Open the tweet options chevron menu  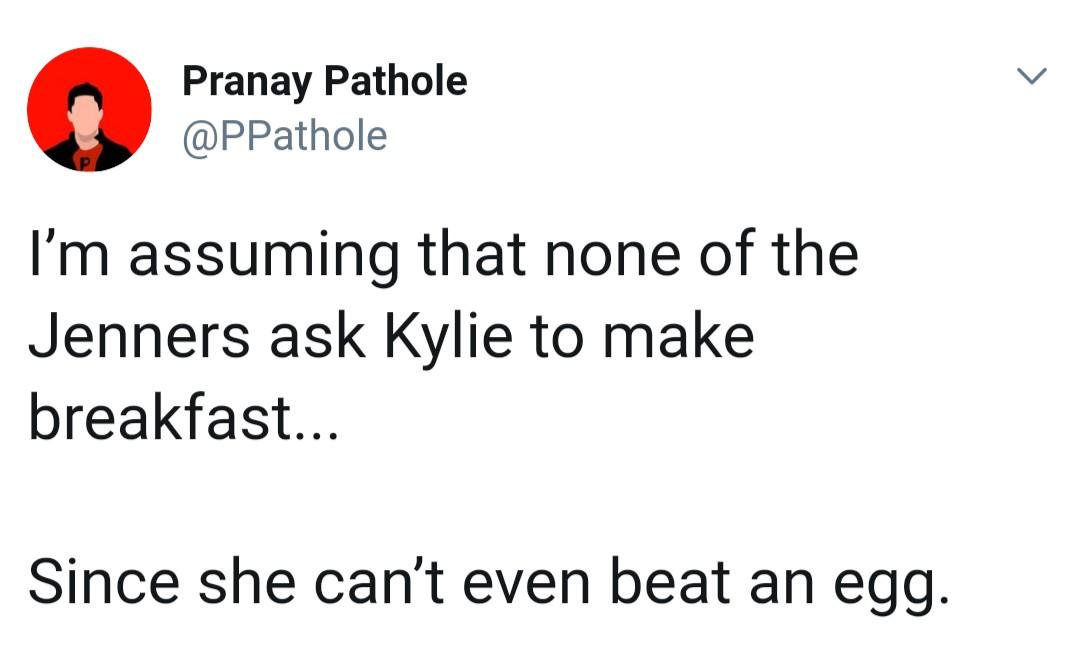pyautogui.click(x=1032, y=76)
